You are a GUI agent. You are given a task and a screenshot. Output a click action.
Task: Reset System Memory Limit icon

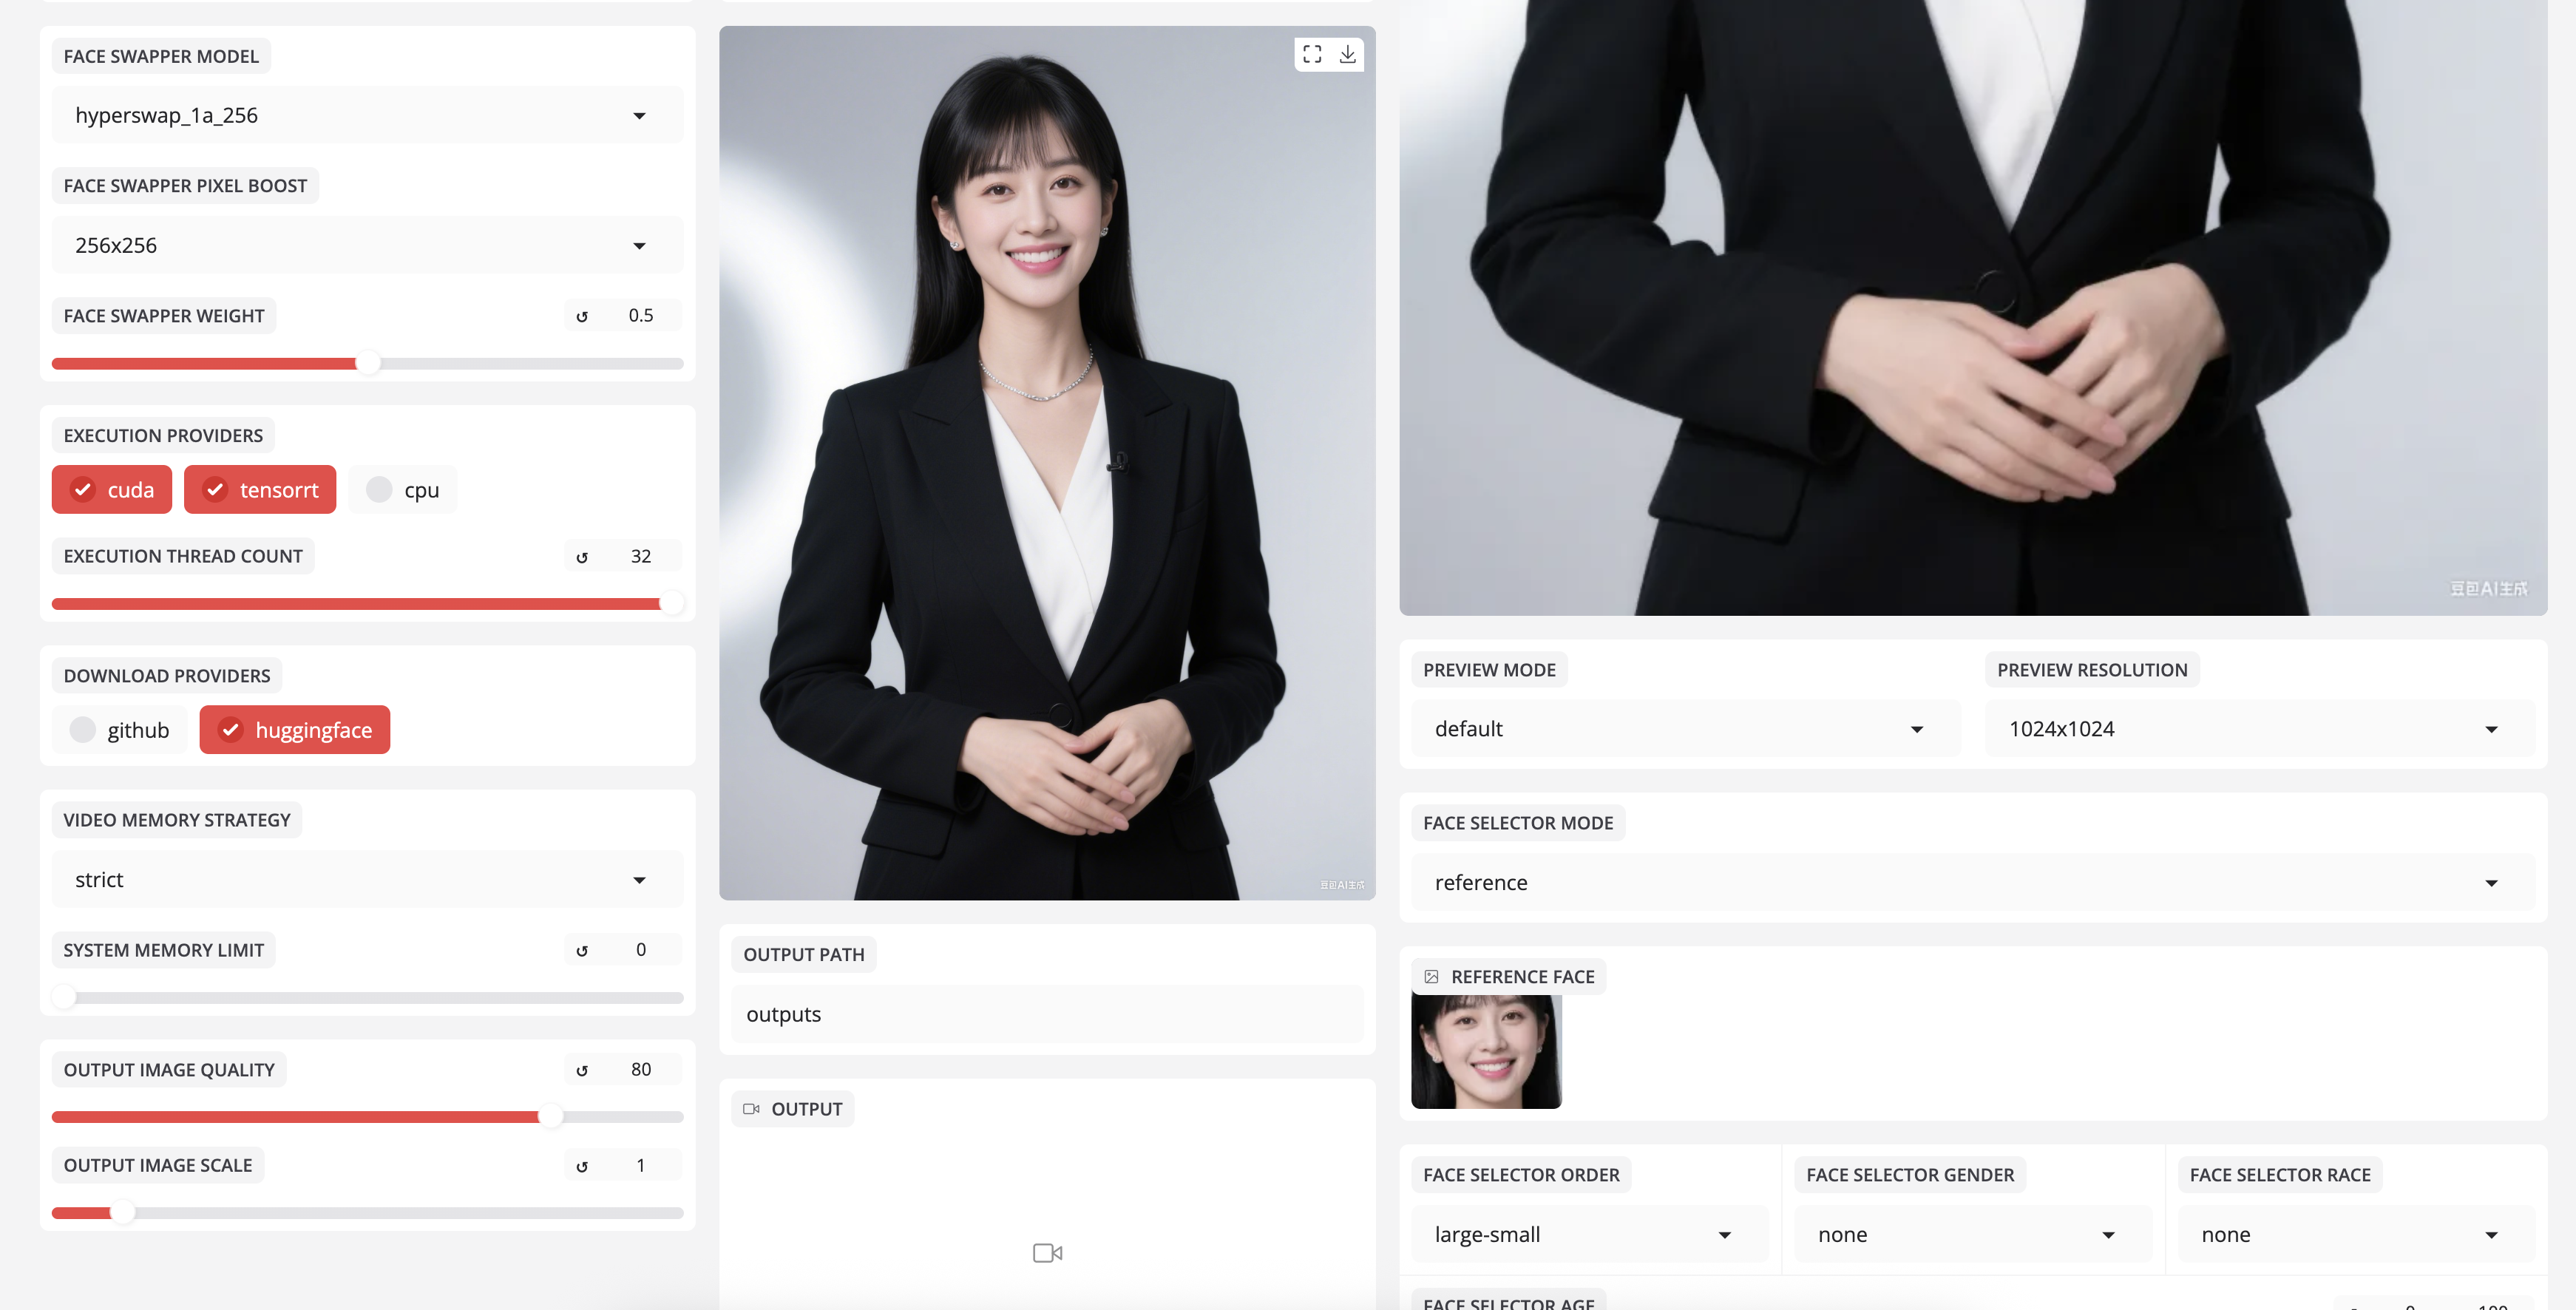[582, 950]
